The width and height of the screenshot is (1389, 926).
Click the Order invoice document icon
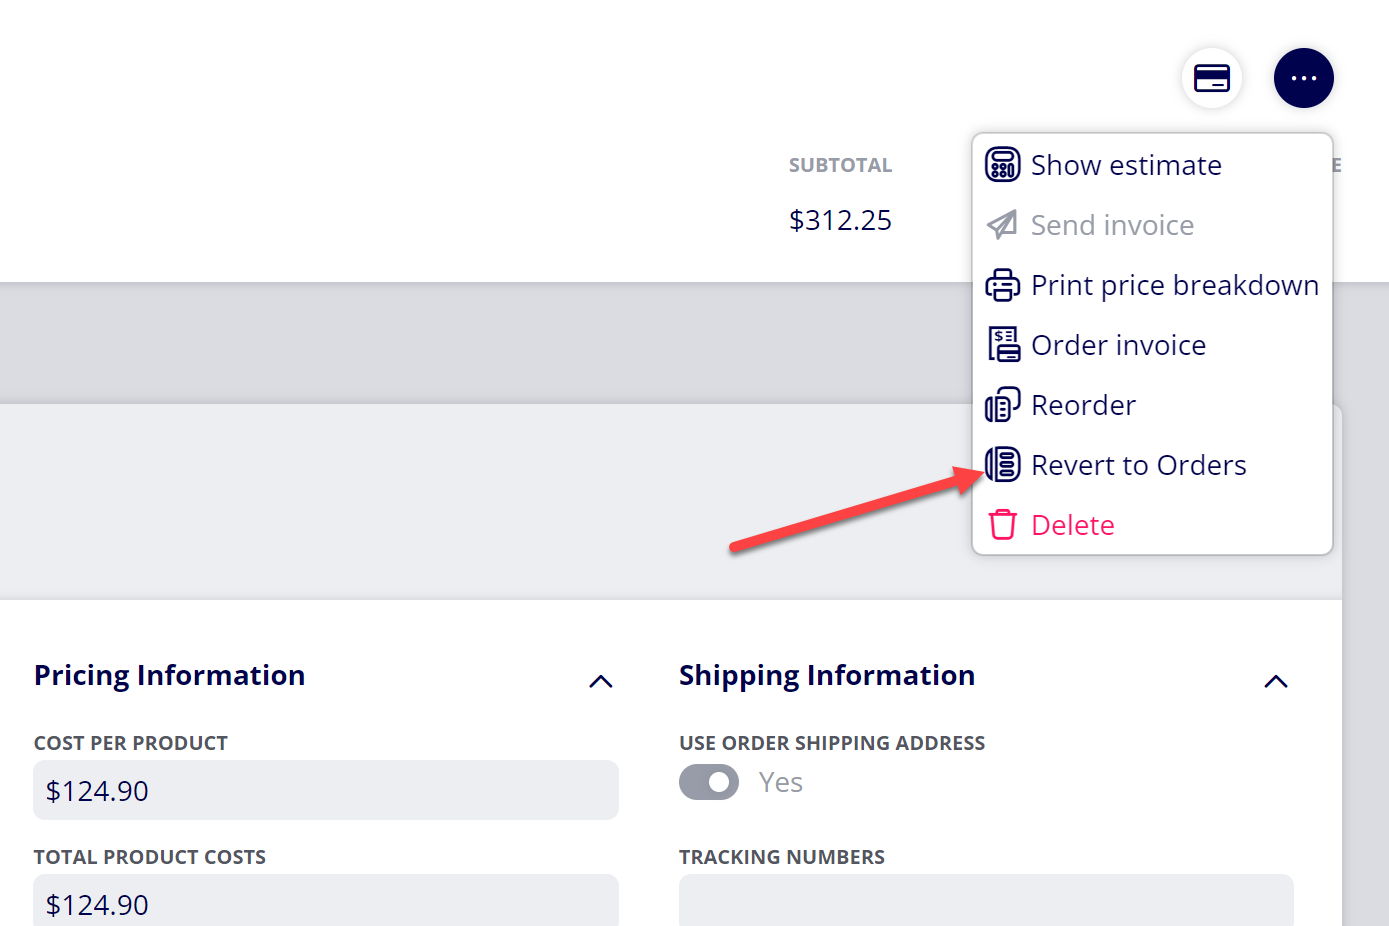pos(1003,344)
